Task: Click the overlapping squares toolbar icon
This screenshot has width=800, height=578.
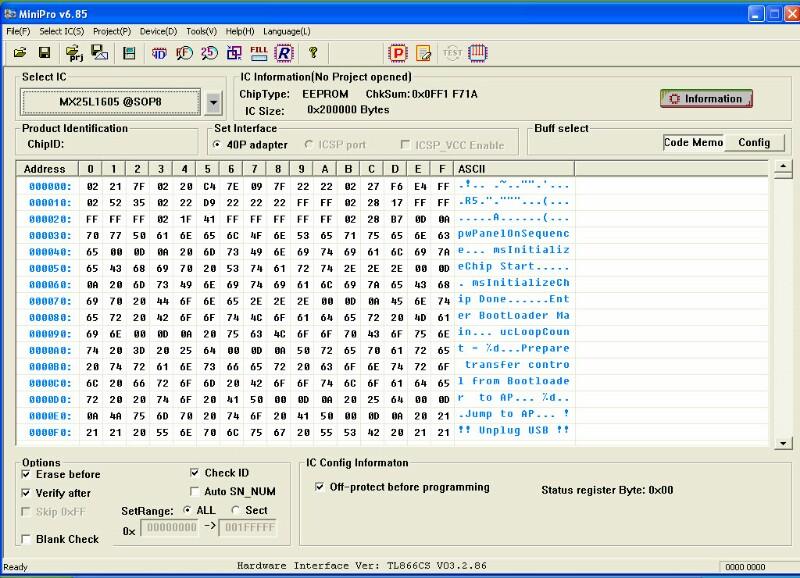Action: [234, 53]
